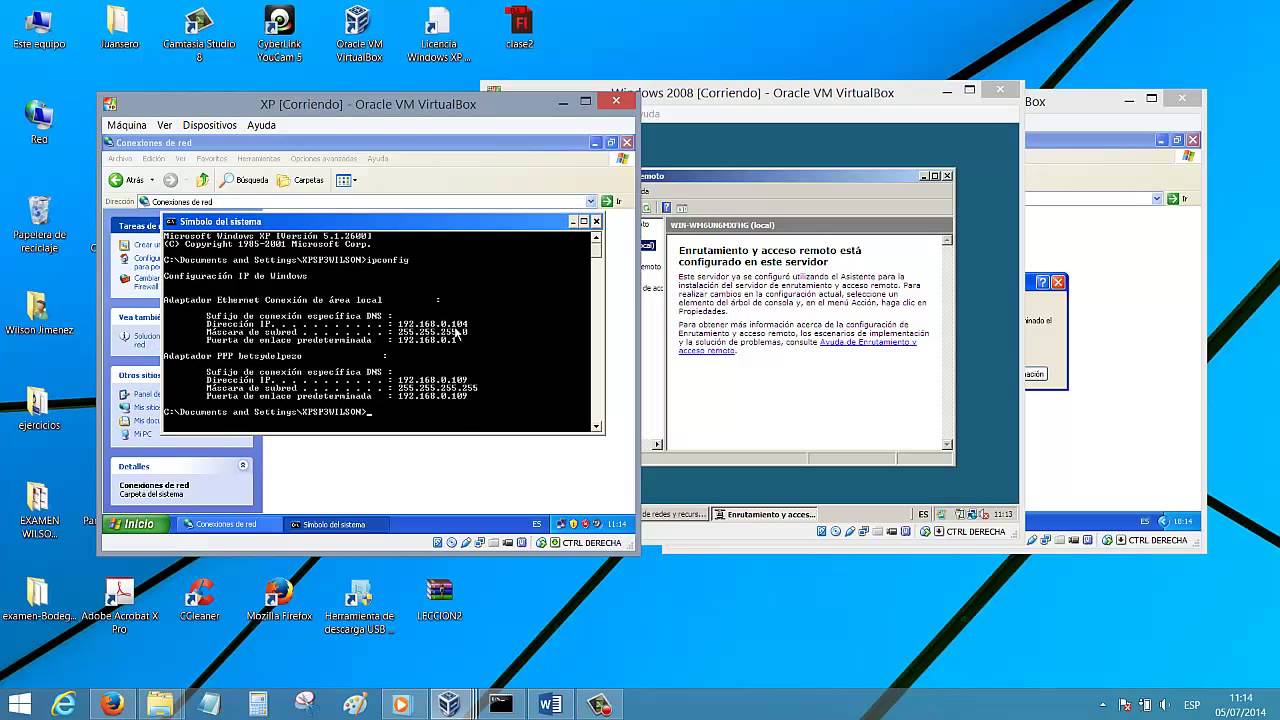The image size is (1280, 720).
Task: Open Papelera de reciclaje desktop icon
Action: click(39, 224)
